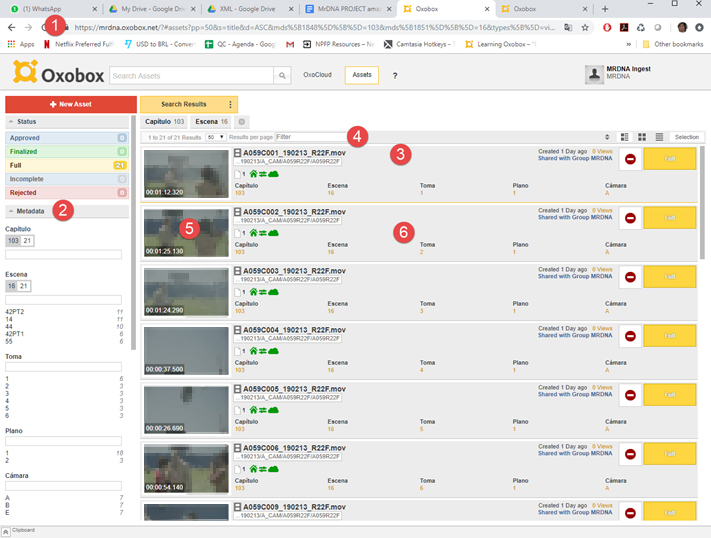The image size is (711, 538).
Task: Open Shared with Group MRDNA link on A059C002
Action: [575, 217]
